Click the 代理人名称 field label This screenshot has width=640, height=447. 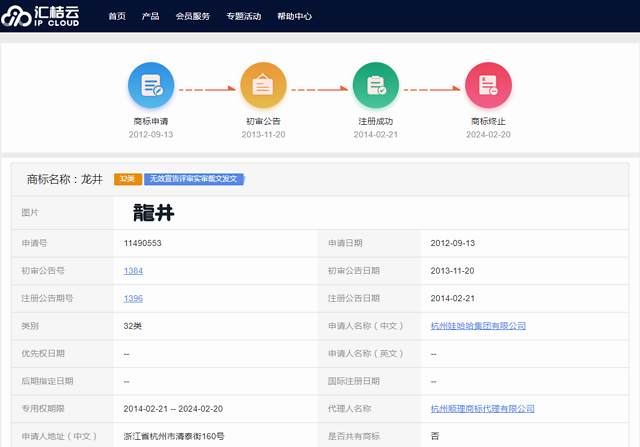pos(349,409)
